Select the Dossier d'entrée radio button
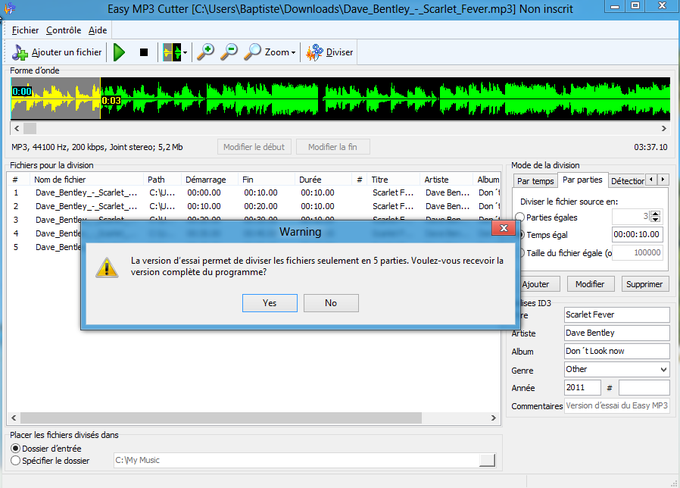This screenshot has width=680, height=488. pyautogui.click(x=16, y=448)
